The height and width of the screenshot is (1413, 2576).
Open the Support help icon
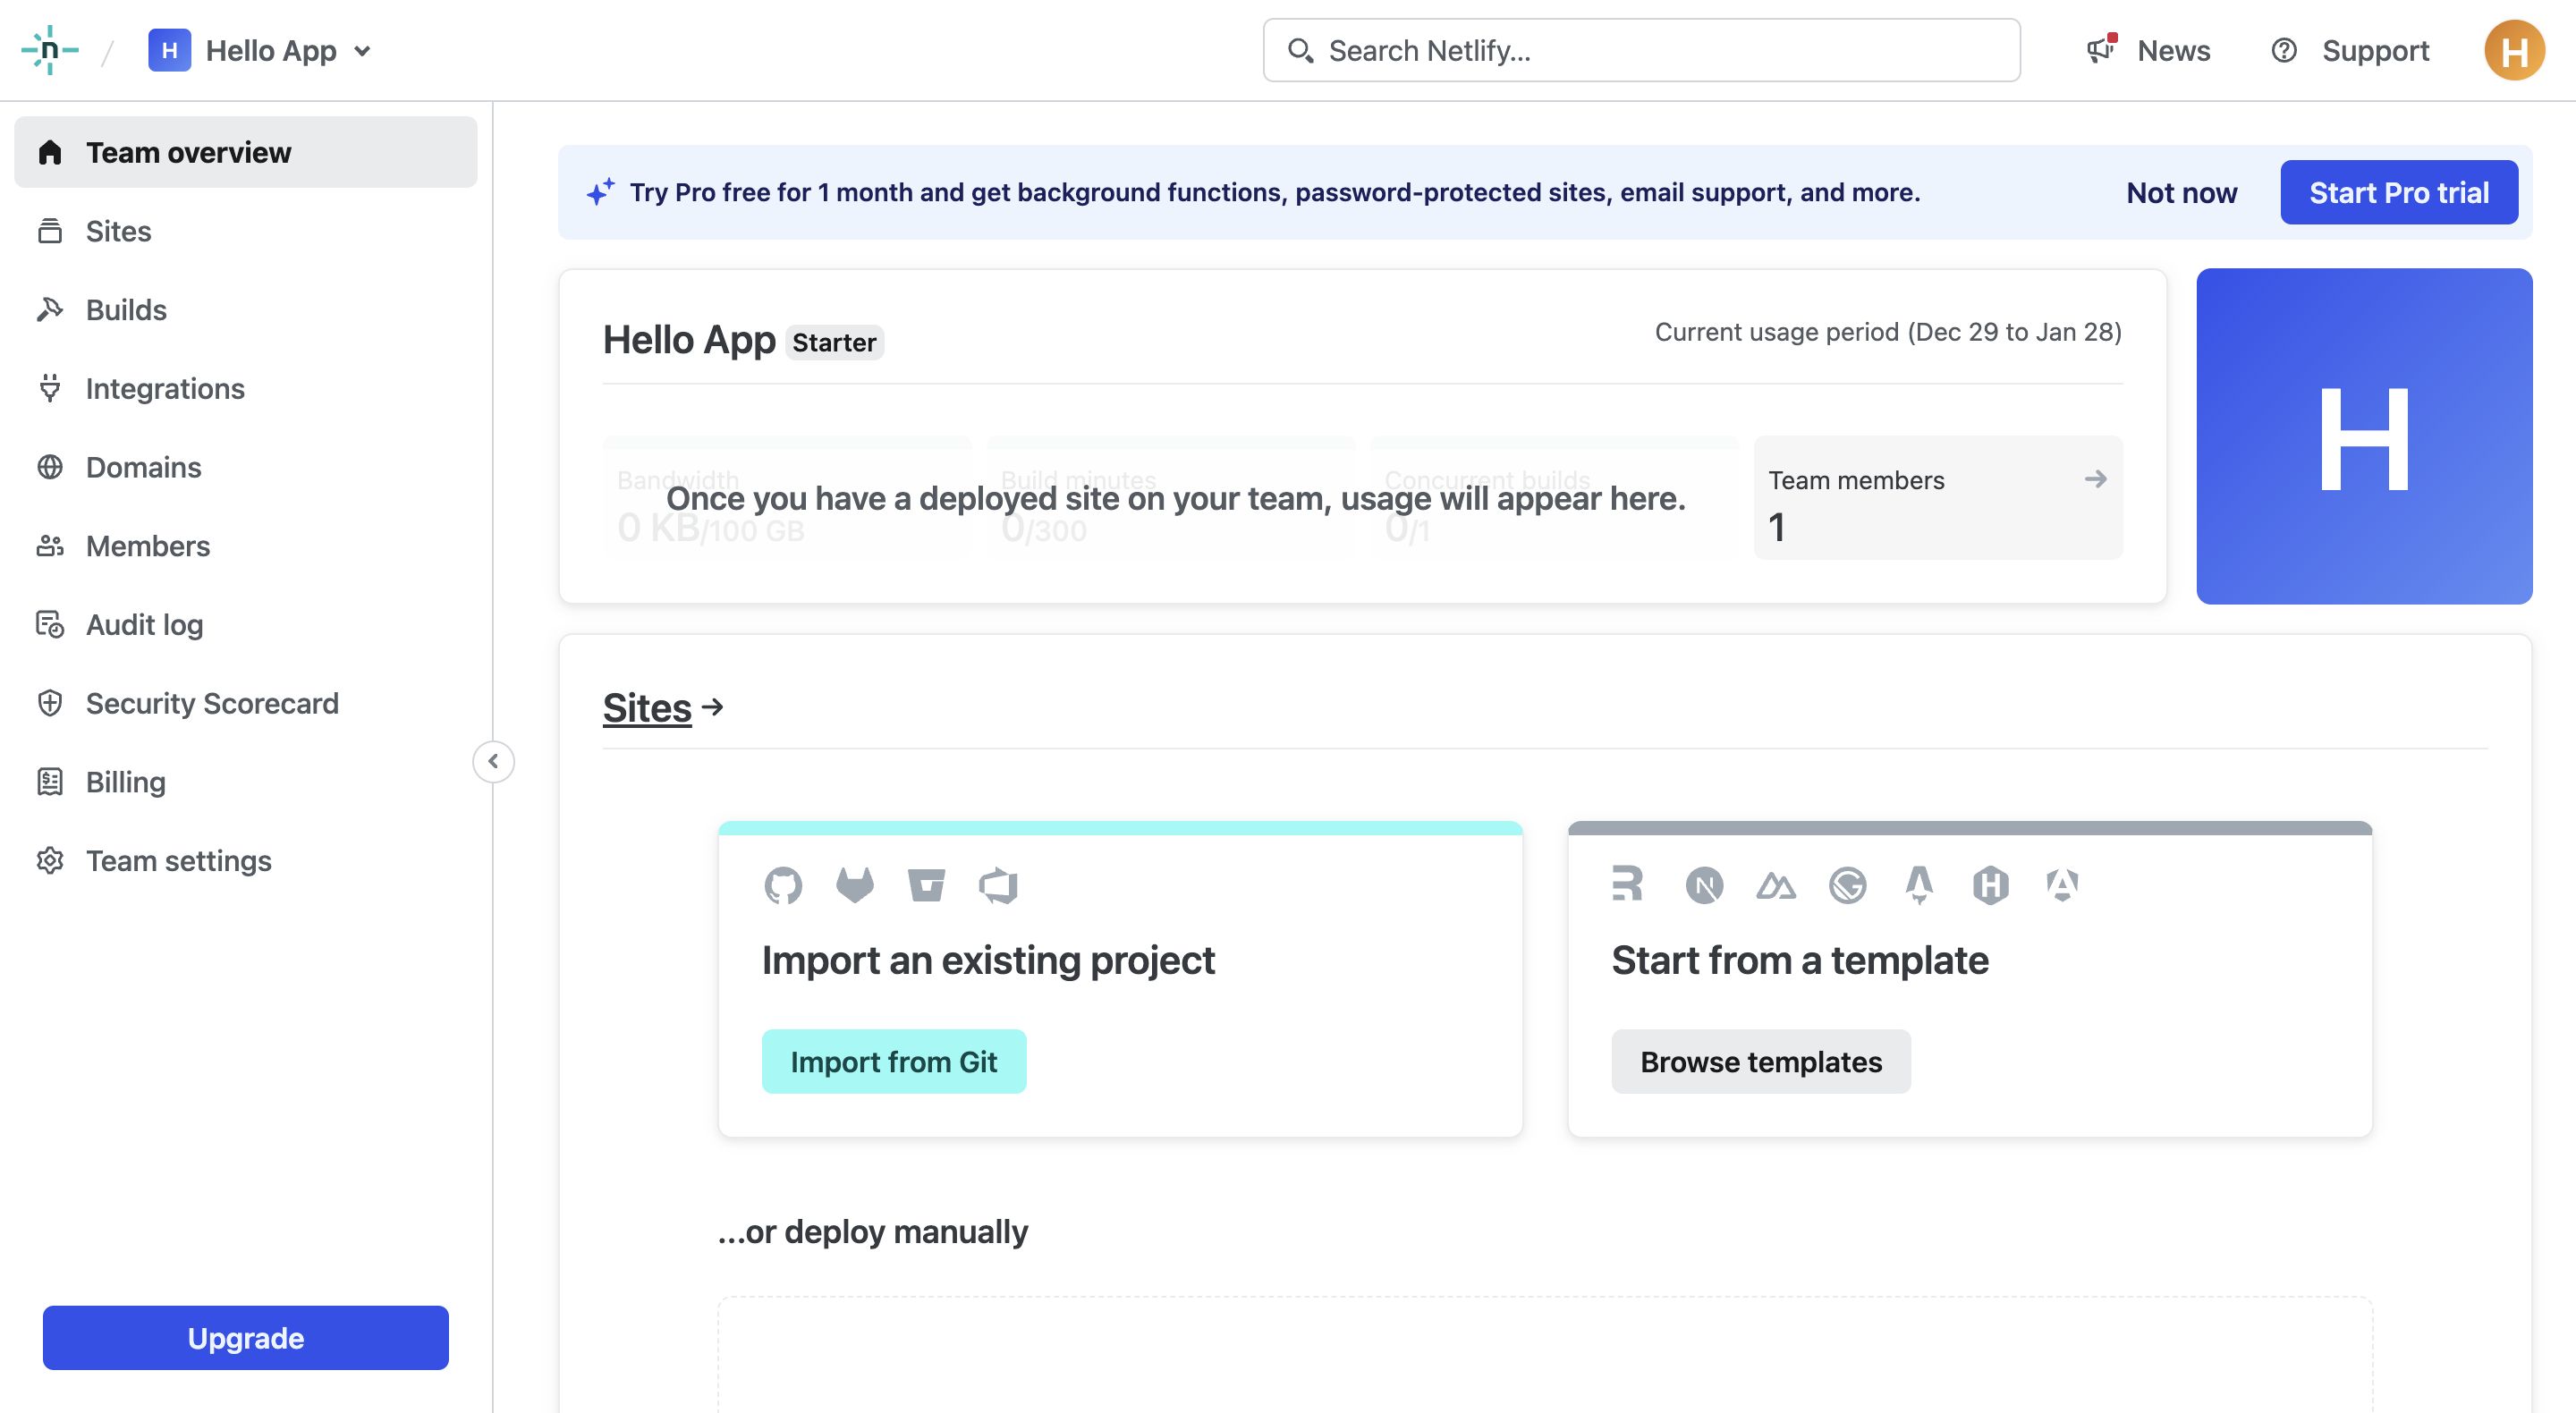2284,50
